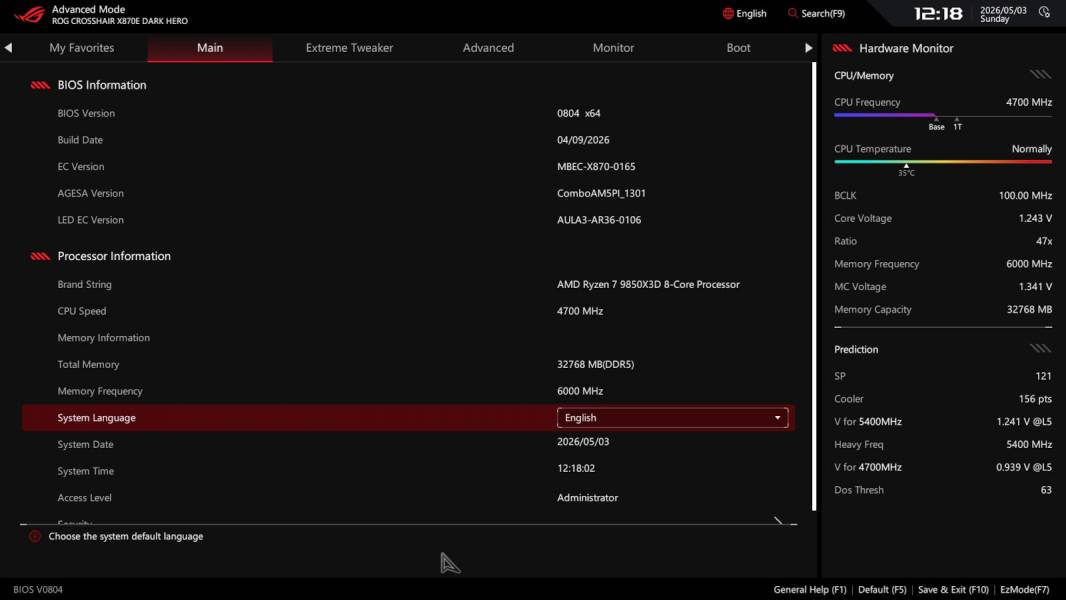Click the SP value 121
This screenshot has height=600, width=1066.
click(1044, 376)
